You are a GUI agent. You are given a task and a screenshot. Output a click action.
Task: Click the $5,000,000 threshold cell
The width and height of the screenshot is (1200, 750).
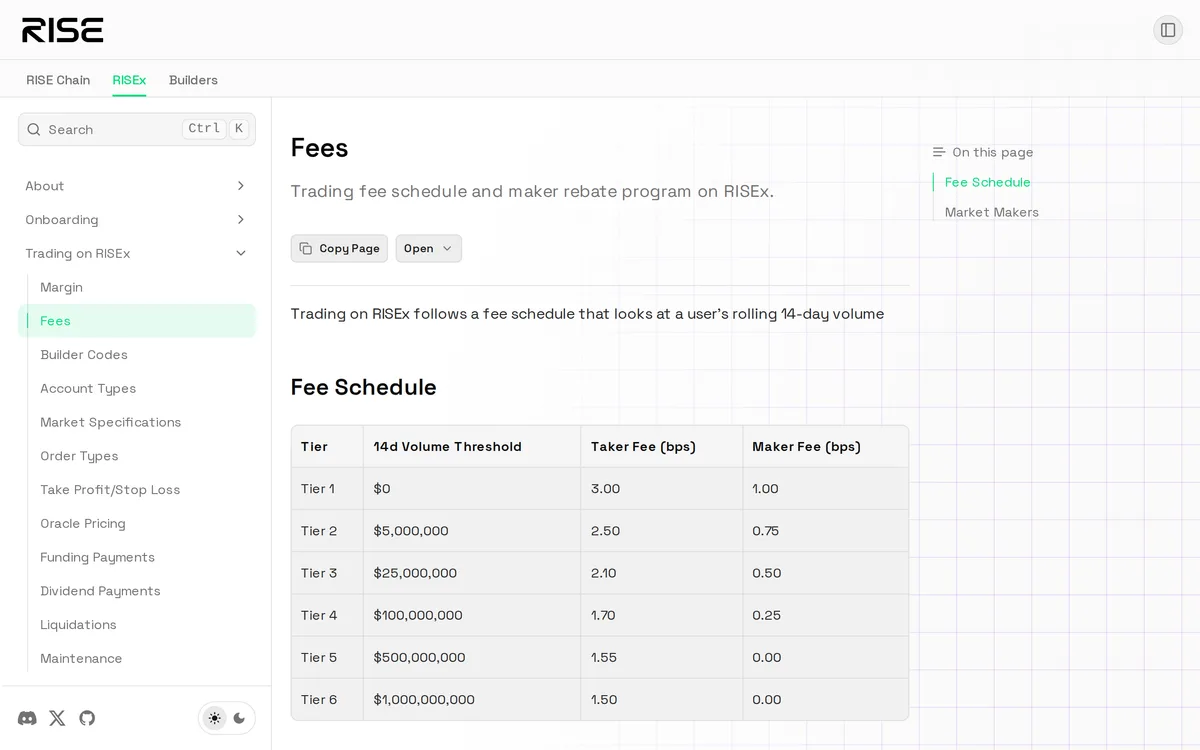tap(472, 531)
